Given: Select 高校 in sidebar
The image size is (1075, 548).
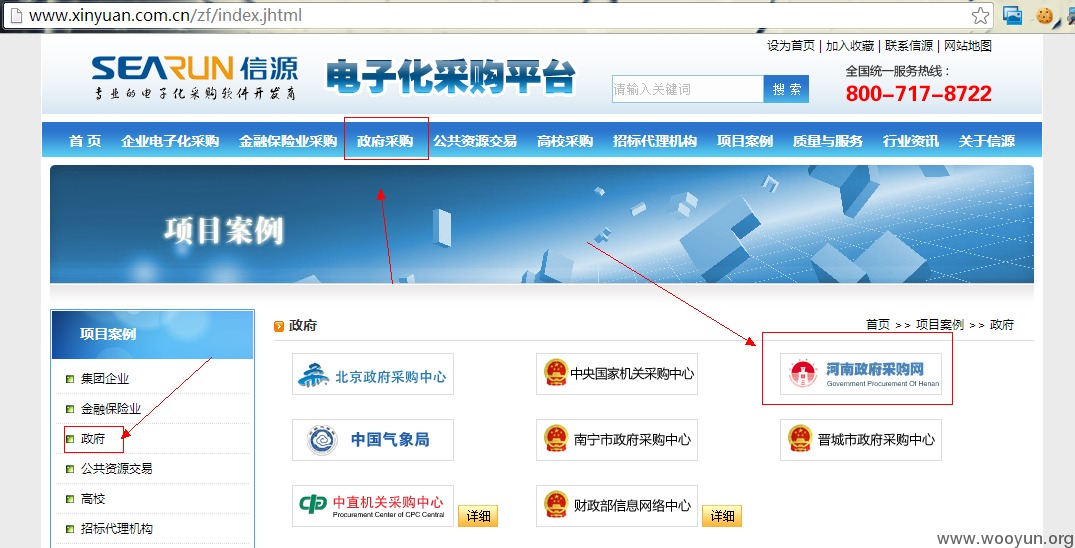Looking at the screenshot, I should pos(93,499).
